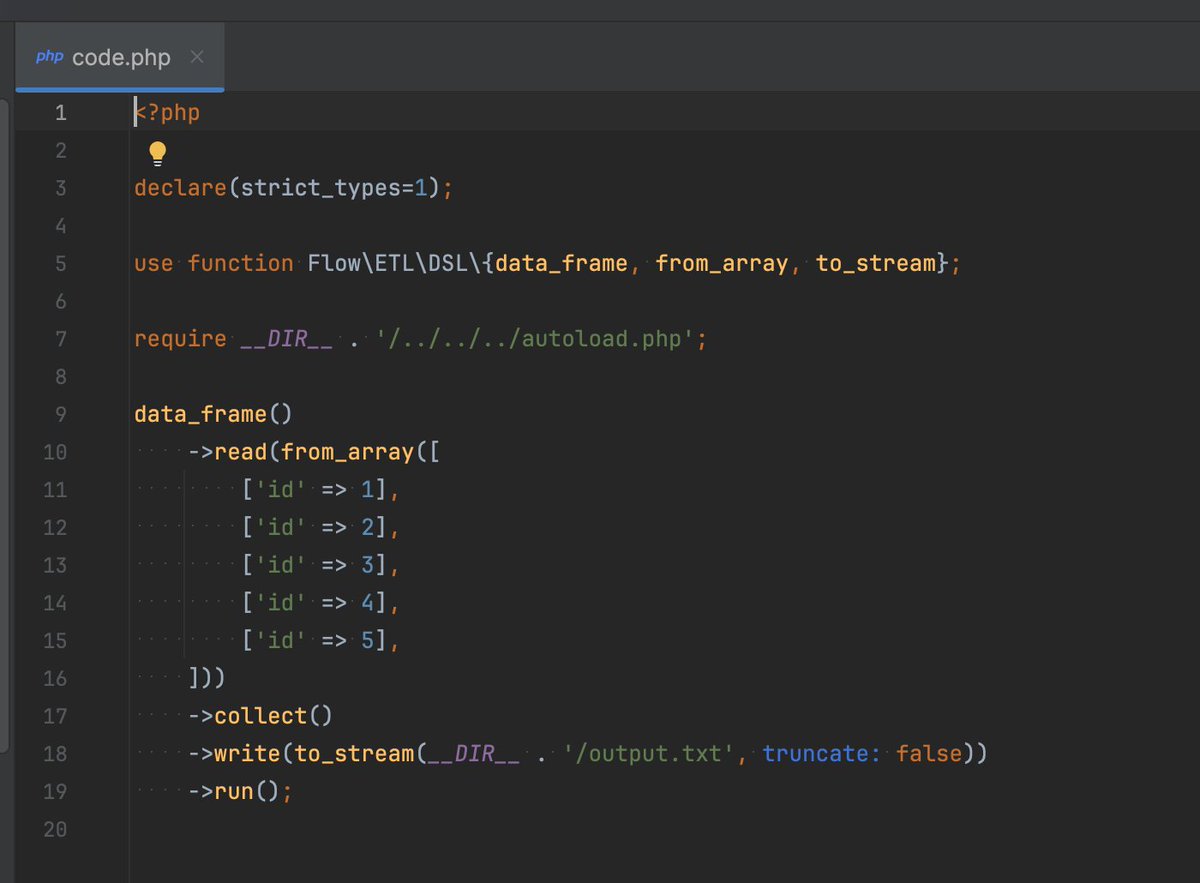
Task: Place cursor on the <?php opening tag
Action: [168, 113]
